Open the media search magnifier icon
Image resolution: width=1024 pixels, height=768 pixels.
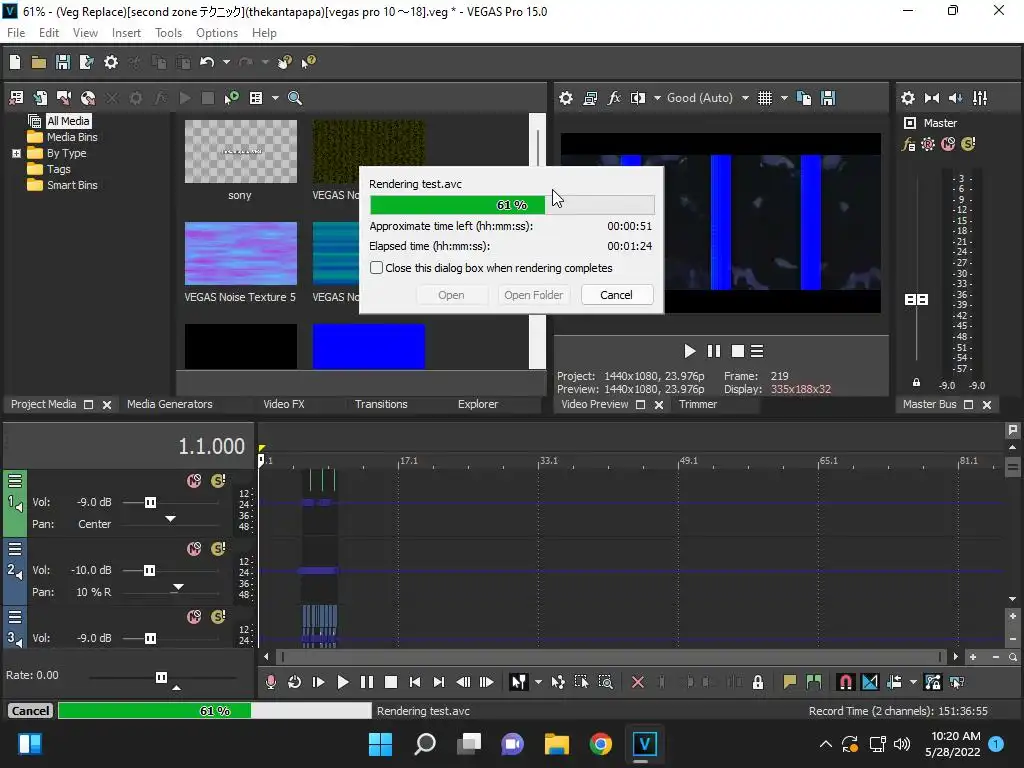click(295, 98)
